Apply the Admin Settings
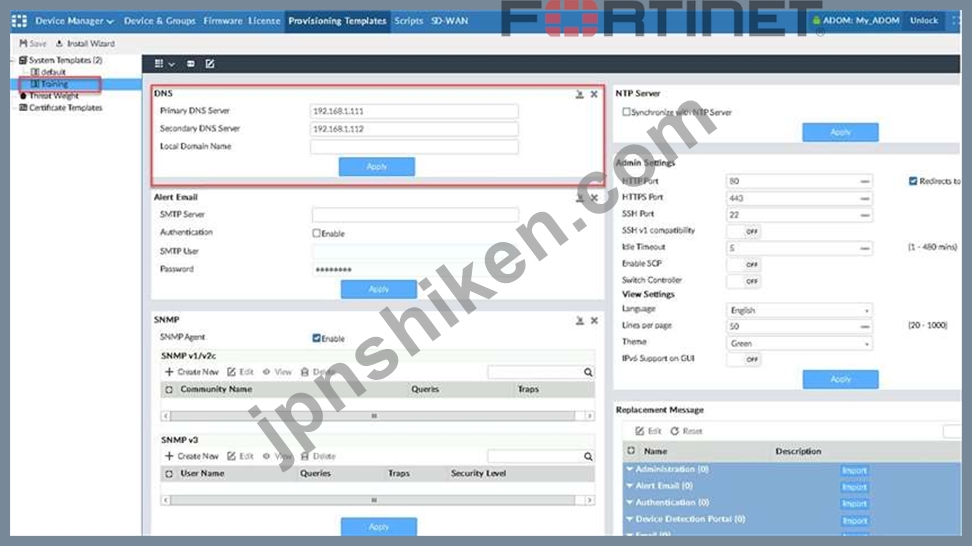 pos(840,379)
